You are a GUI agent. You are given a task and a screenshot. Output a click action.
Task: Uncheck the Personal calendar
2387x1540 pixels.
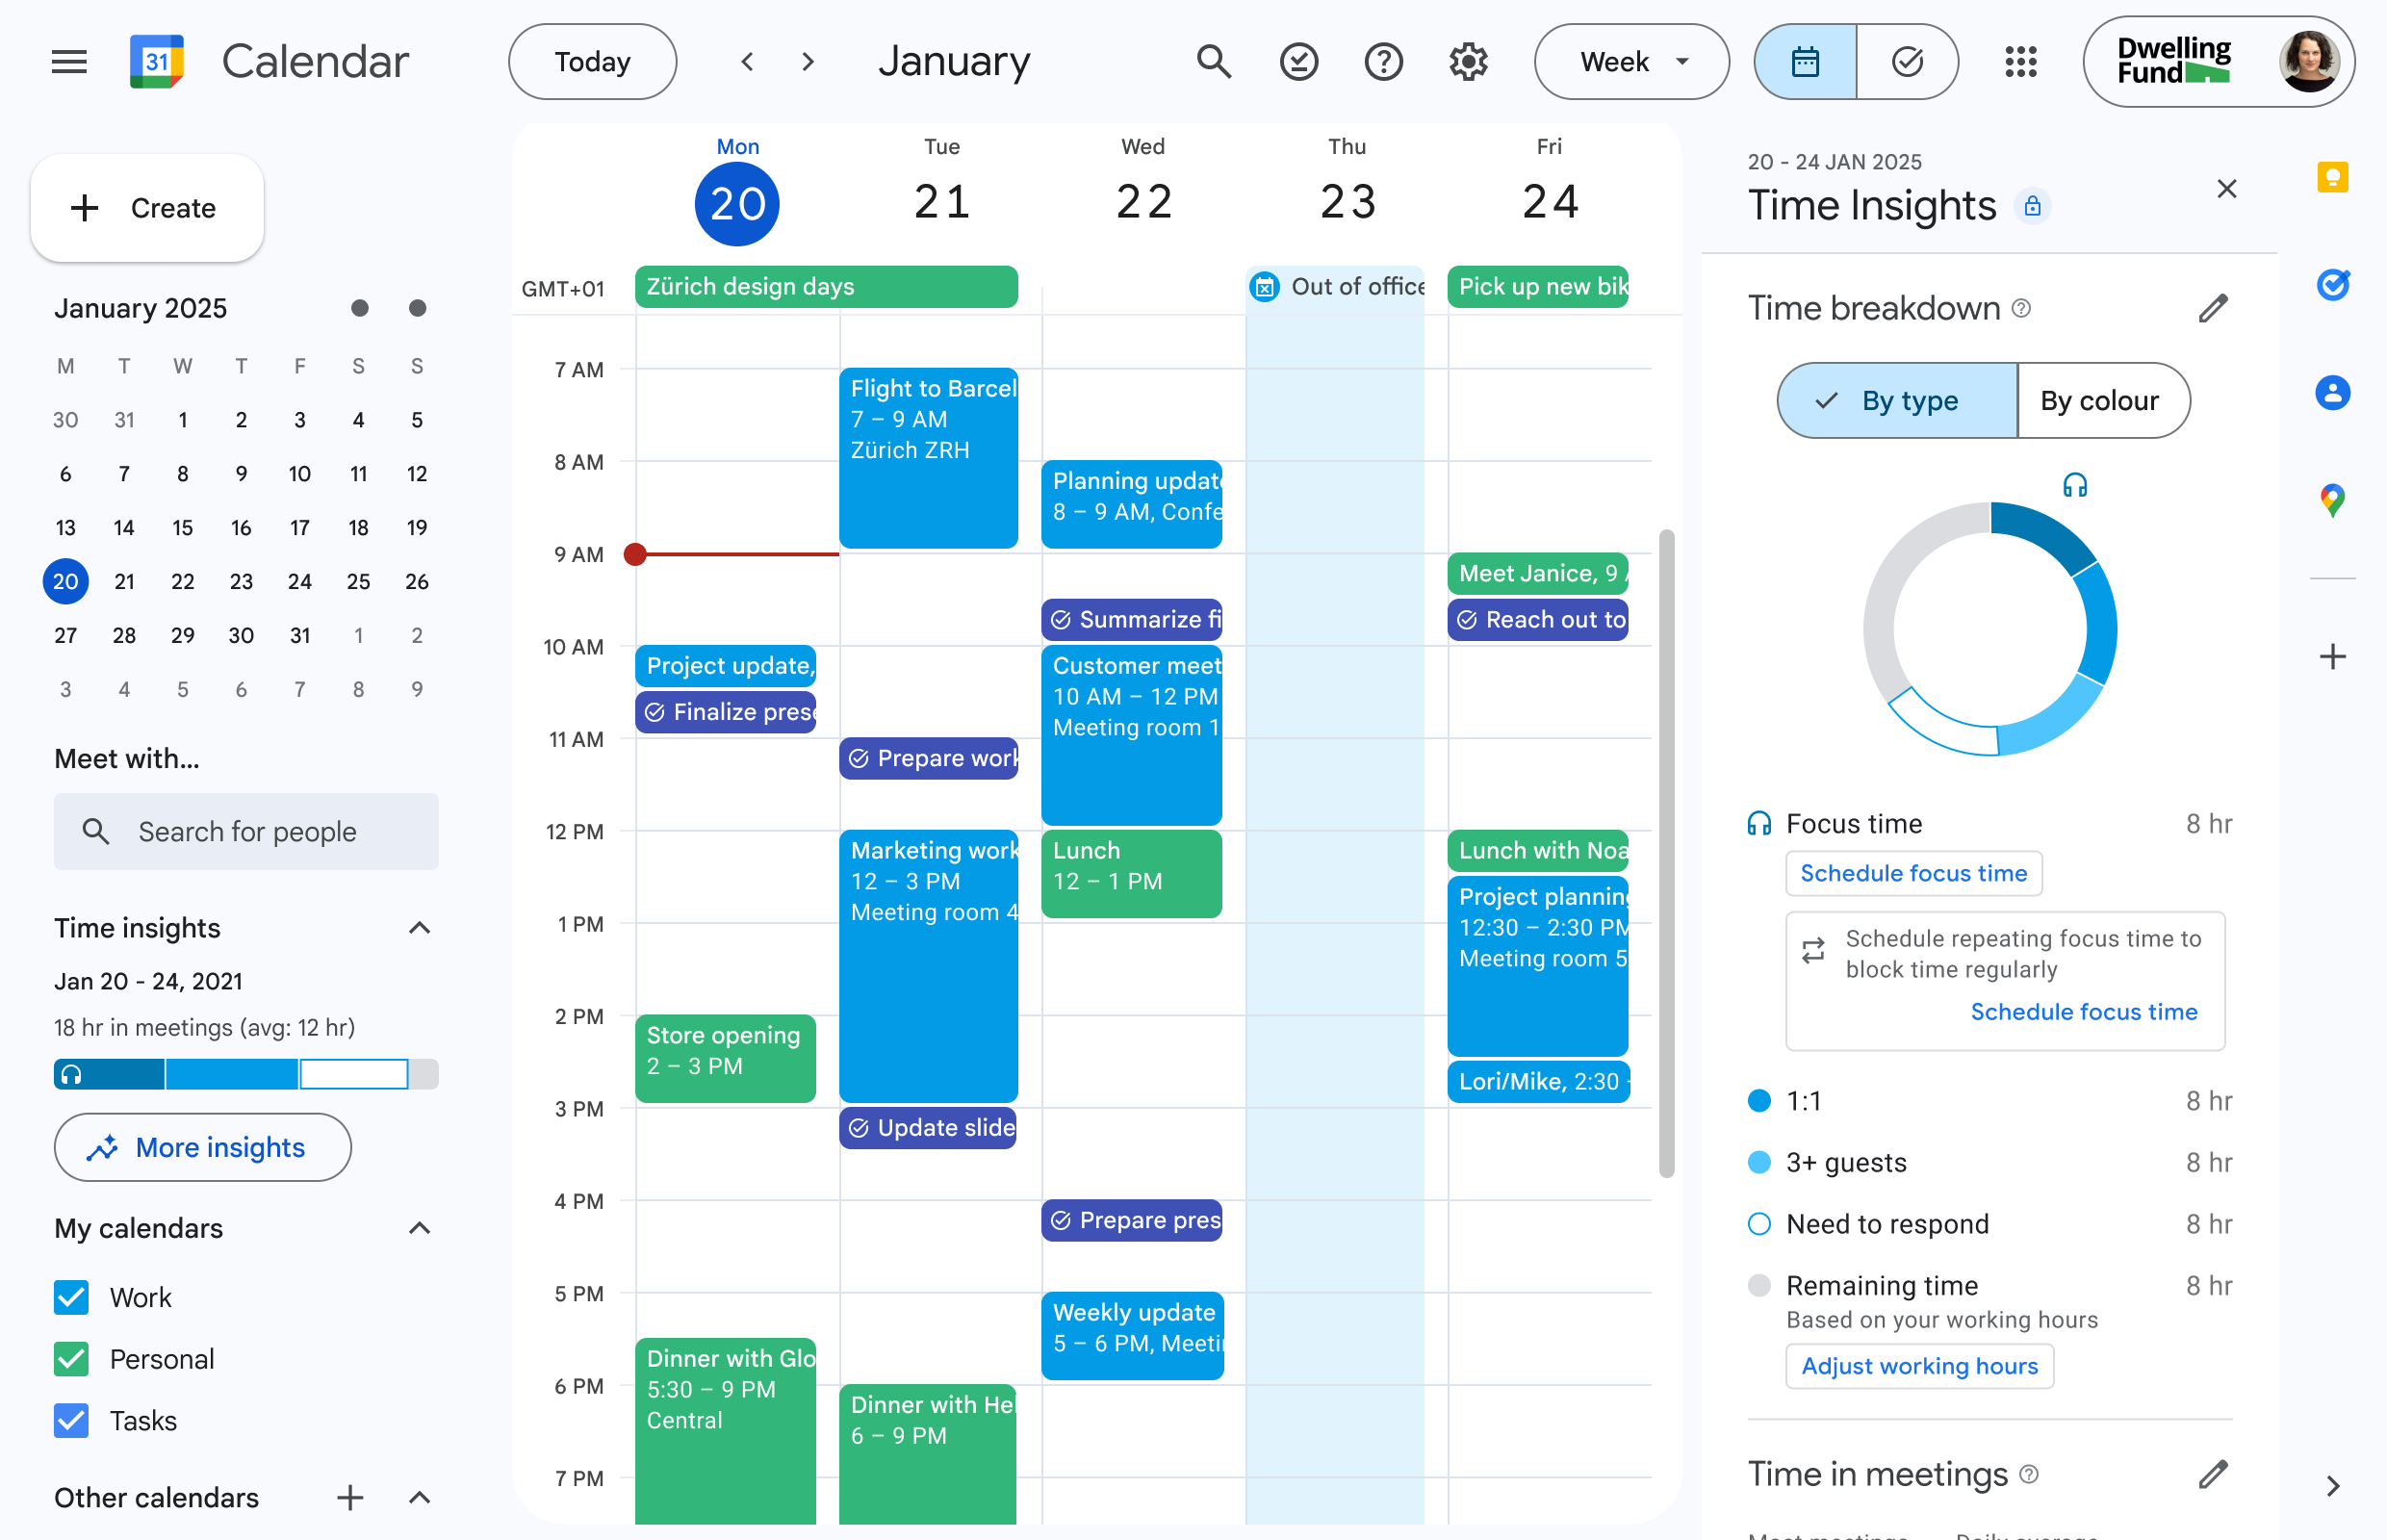(x=70, y=1359)
